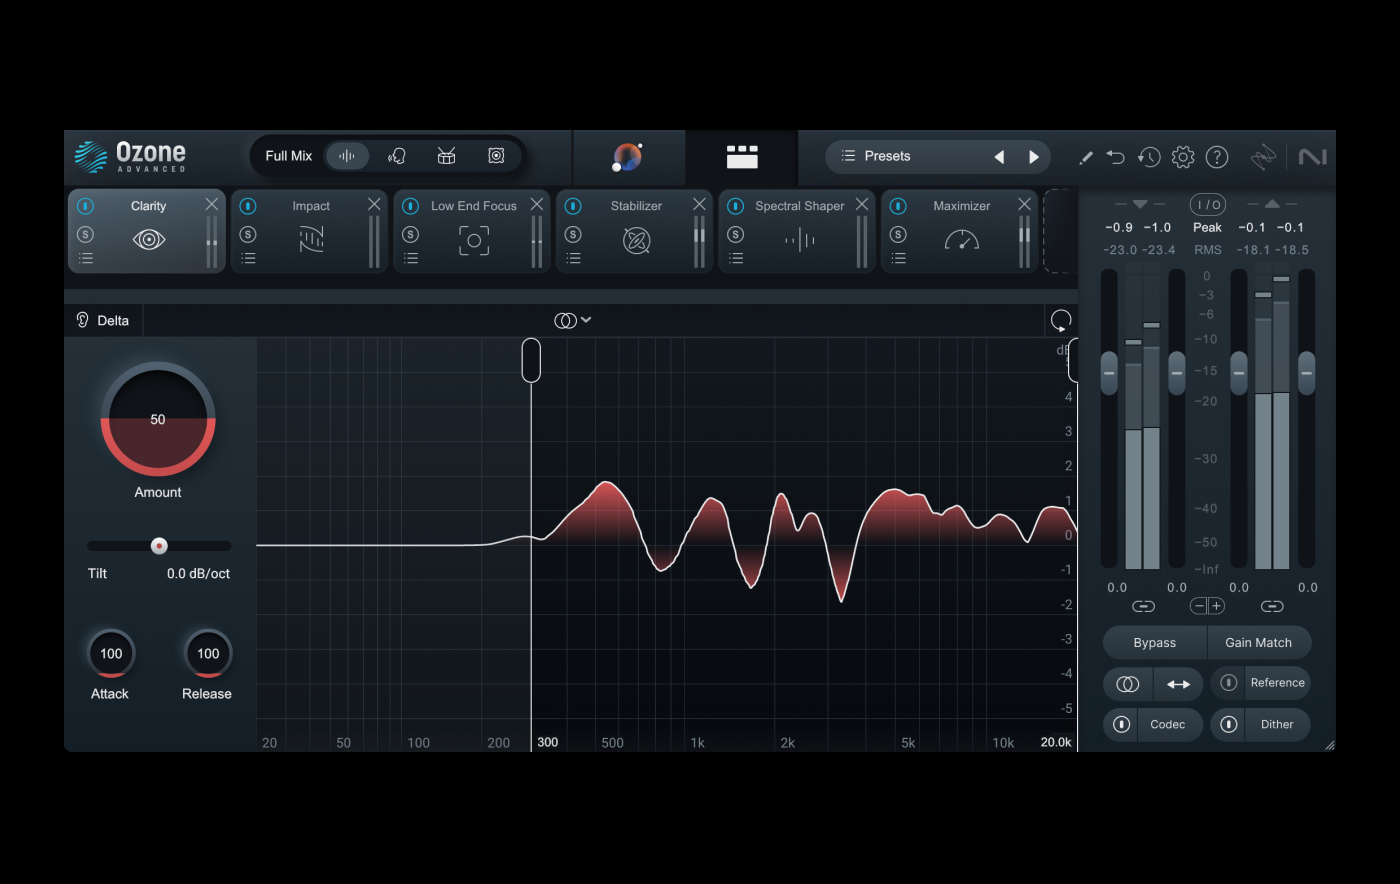Reset the Clarity spectrum view icon

1061,320
